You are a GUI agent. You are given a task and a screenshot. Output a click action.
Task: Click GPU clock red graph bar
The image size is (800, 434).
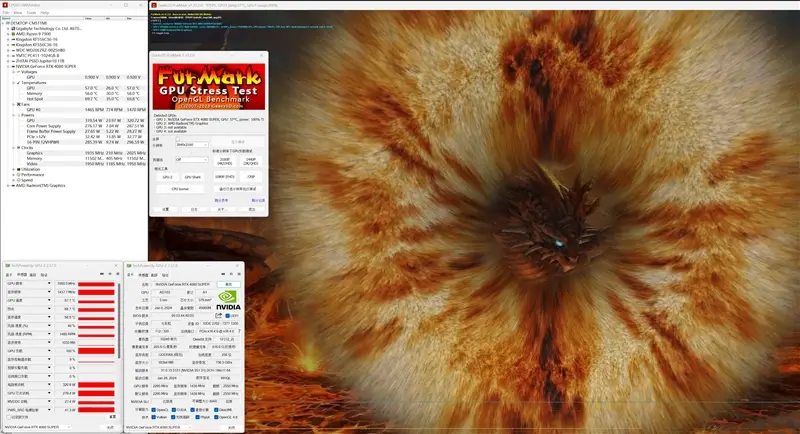point(96,284)
